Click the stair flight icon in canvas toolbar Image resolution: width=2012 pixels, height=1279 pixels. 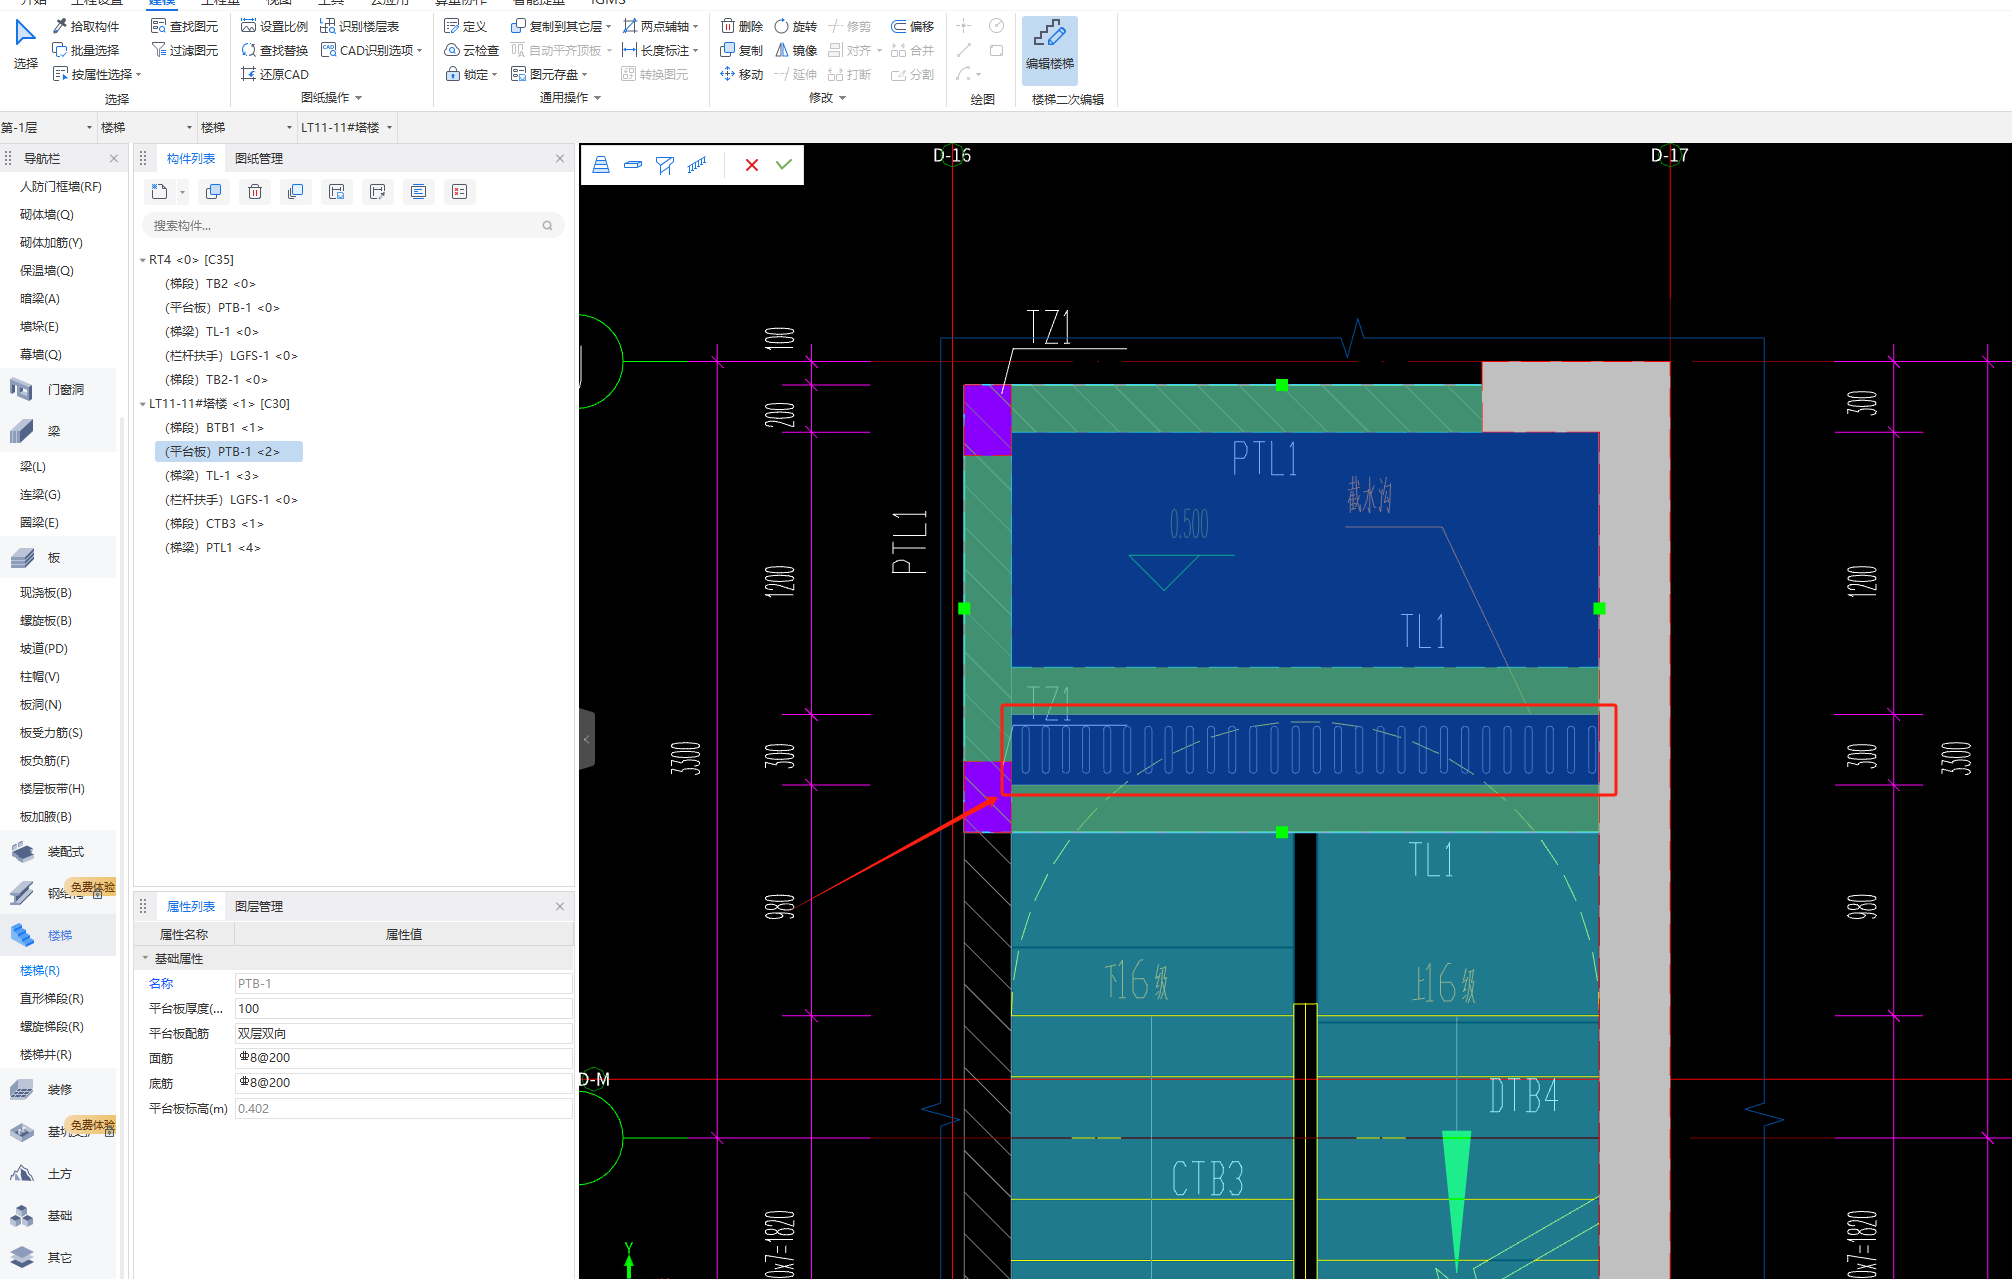pos(601,165)
